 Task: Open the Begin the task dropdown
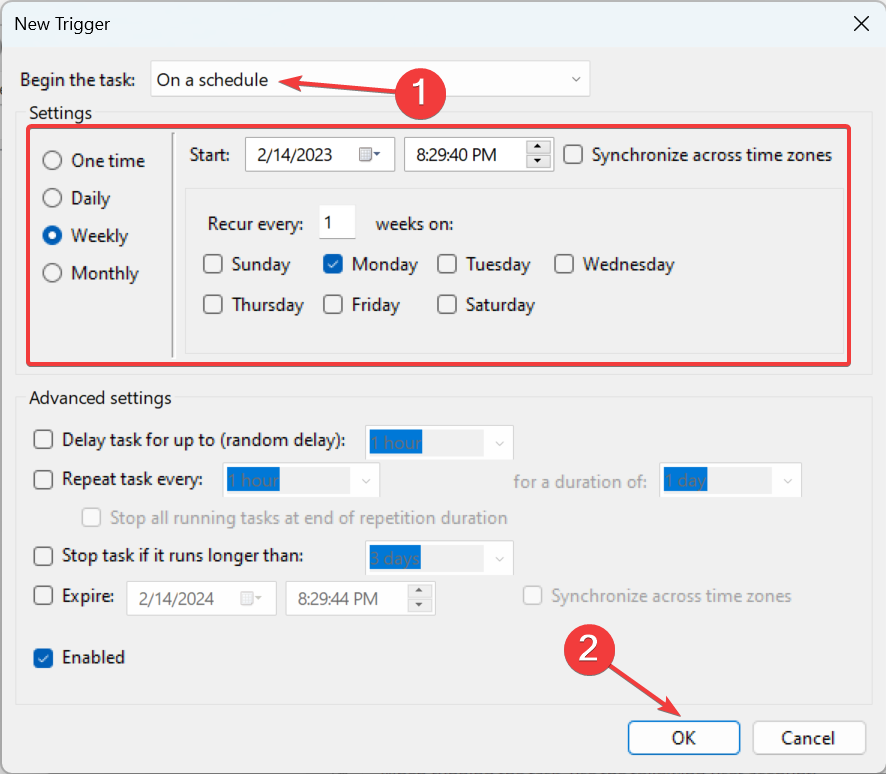coord(370,79)
